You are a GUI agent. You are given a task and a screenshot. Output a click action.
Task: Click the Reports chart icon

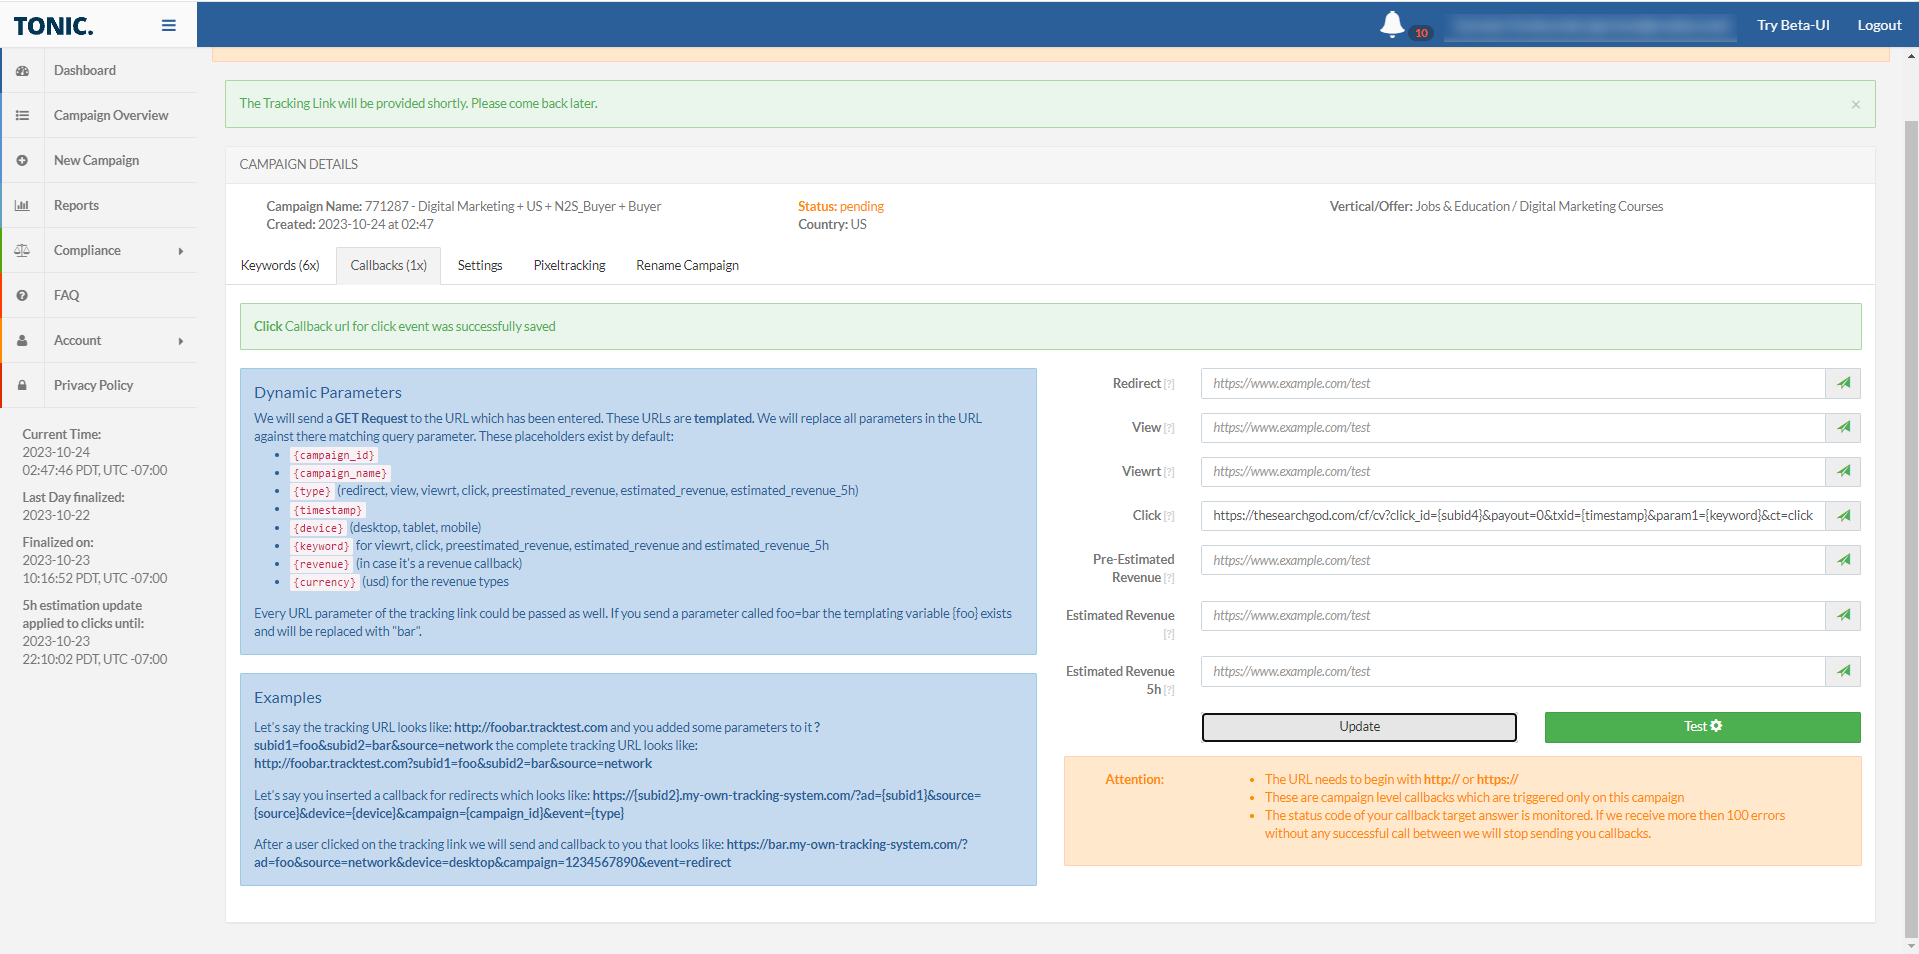pos(22,206)
